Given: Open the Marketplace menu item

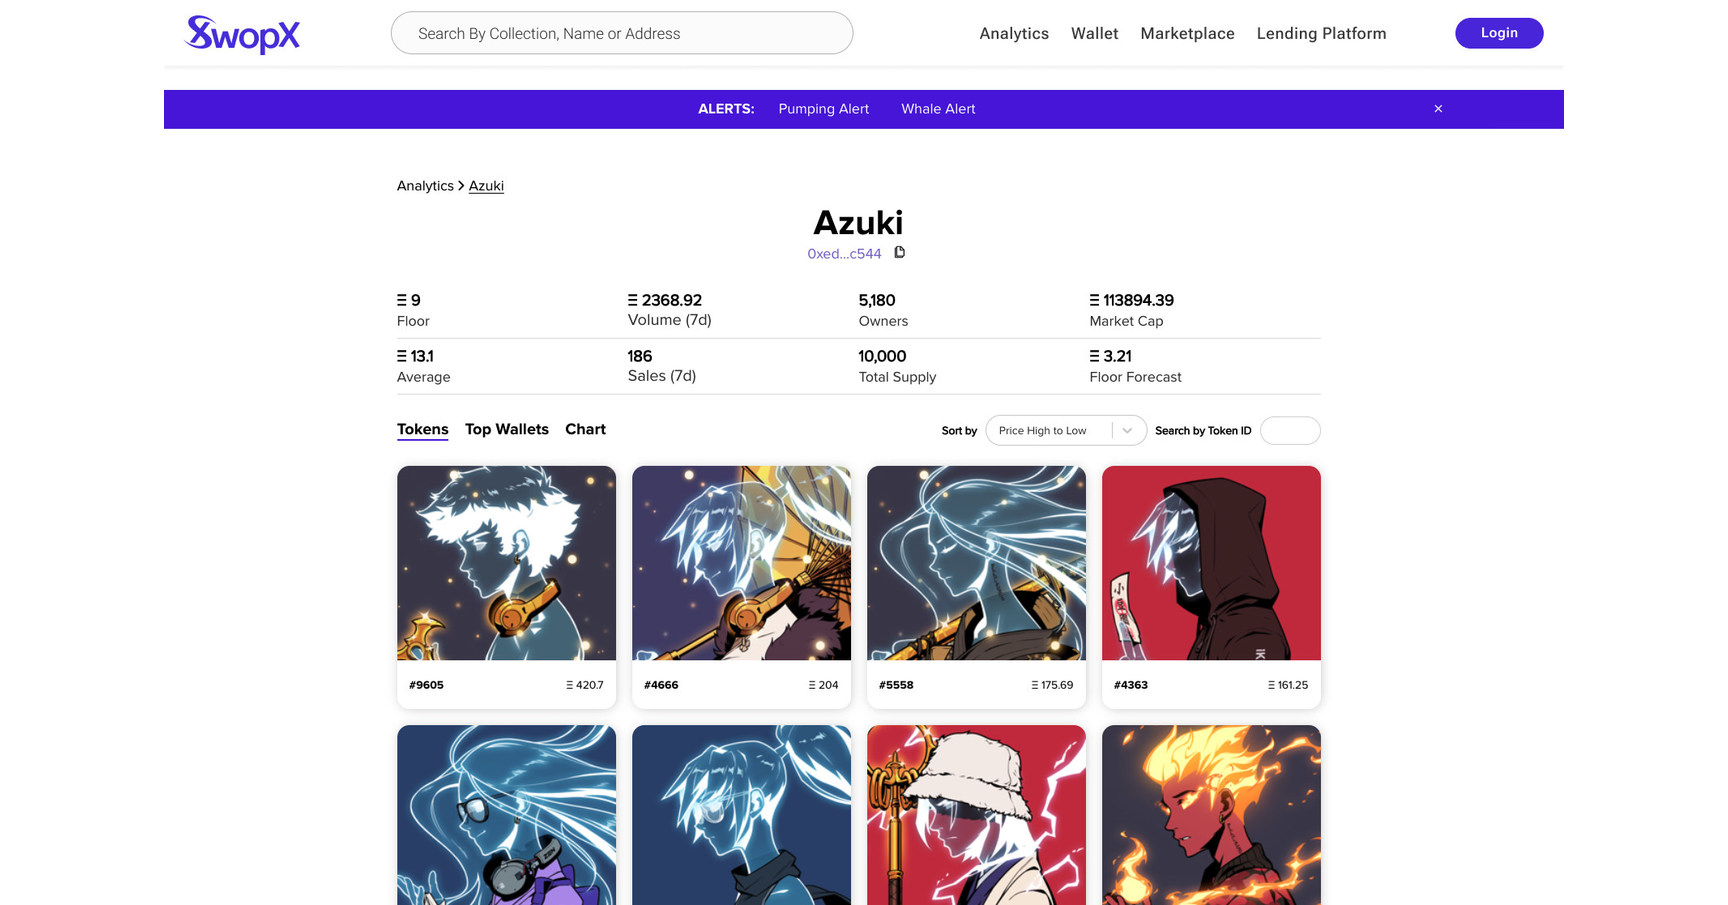Looking at the screenshot, I should tap(1187, 33).
